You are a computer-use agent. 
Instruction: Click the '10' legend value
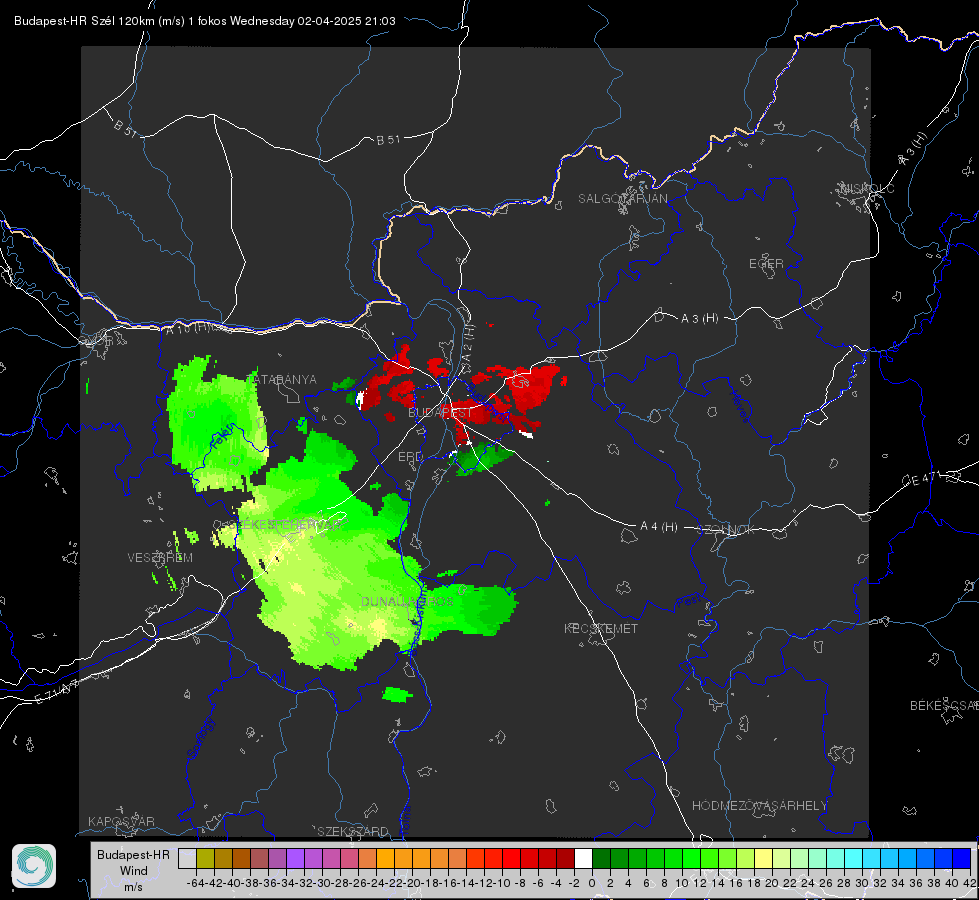point(682,883)
